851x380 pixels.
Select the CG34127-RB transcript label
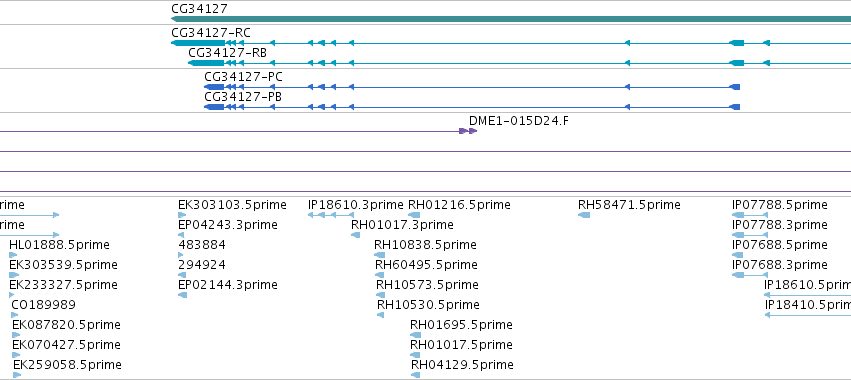pos(227,53)
